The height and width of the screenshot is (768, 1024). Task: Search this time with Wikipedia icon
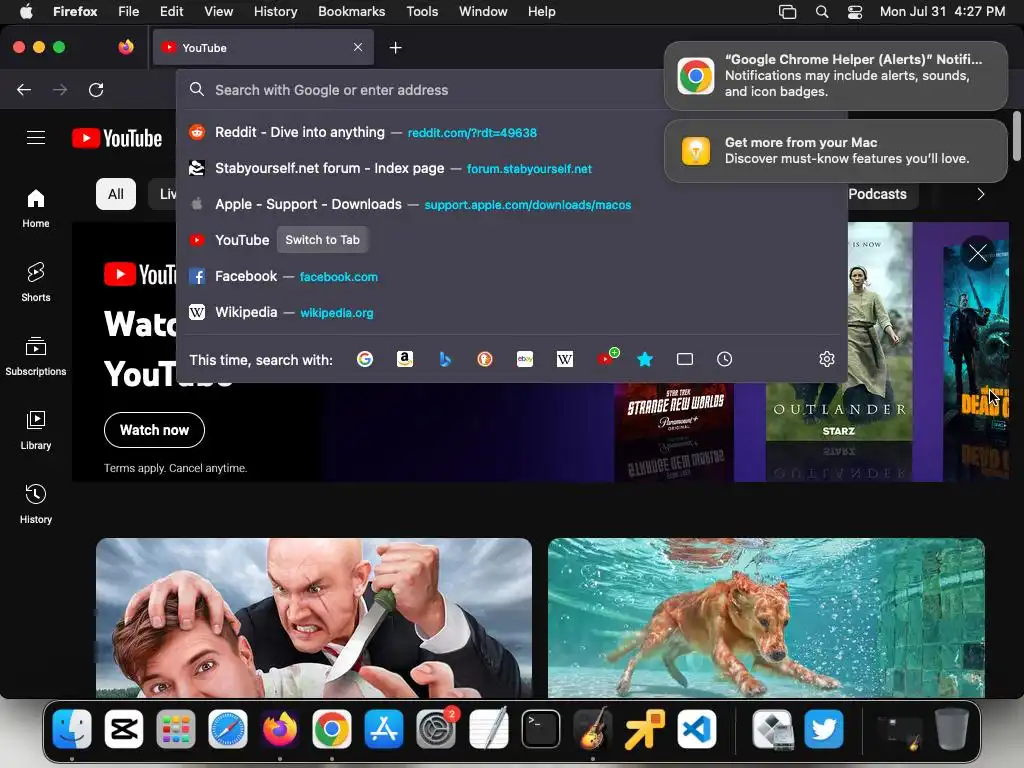(x=565, y=359)
